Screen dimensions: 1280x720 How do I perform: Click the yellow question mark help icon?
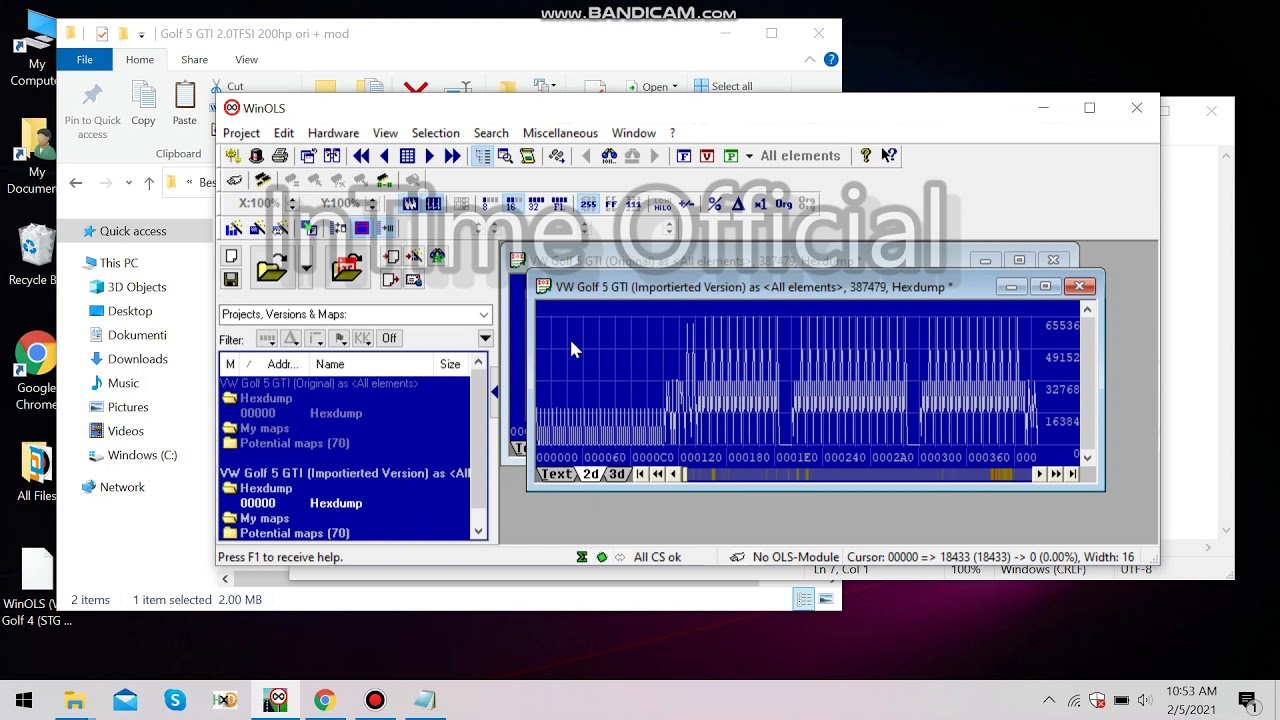click(x=866, y=155)
